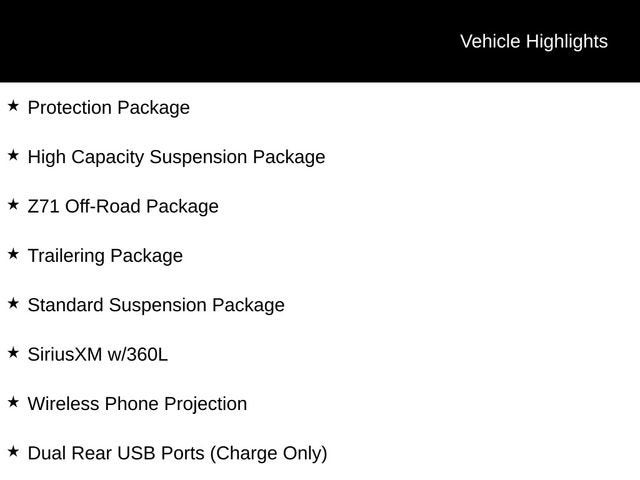The height and width of the screenshot is (480, 640).
Task: Select the Trailering Package text
Action: (x=105, y=255)
